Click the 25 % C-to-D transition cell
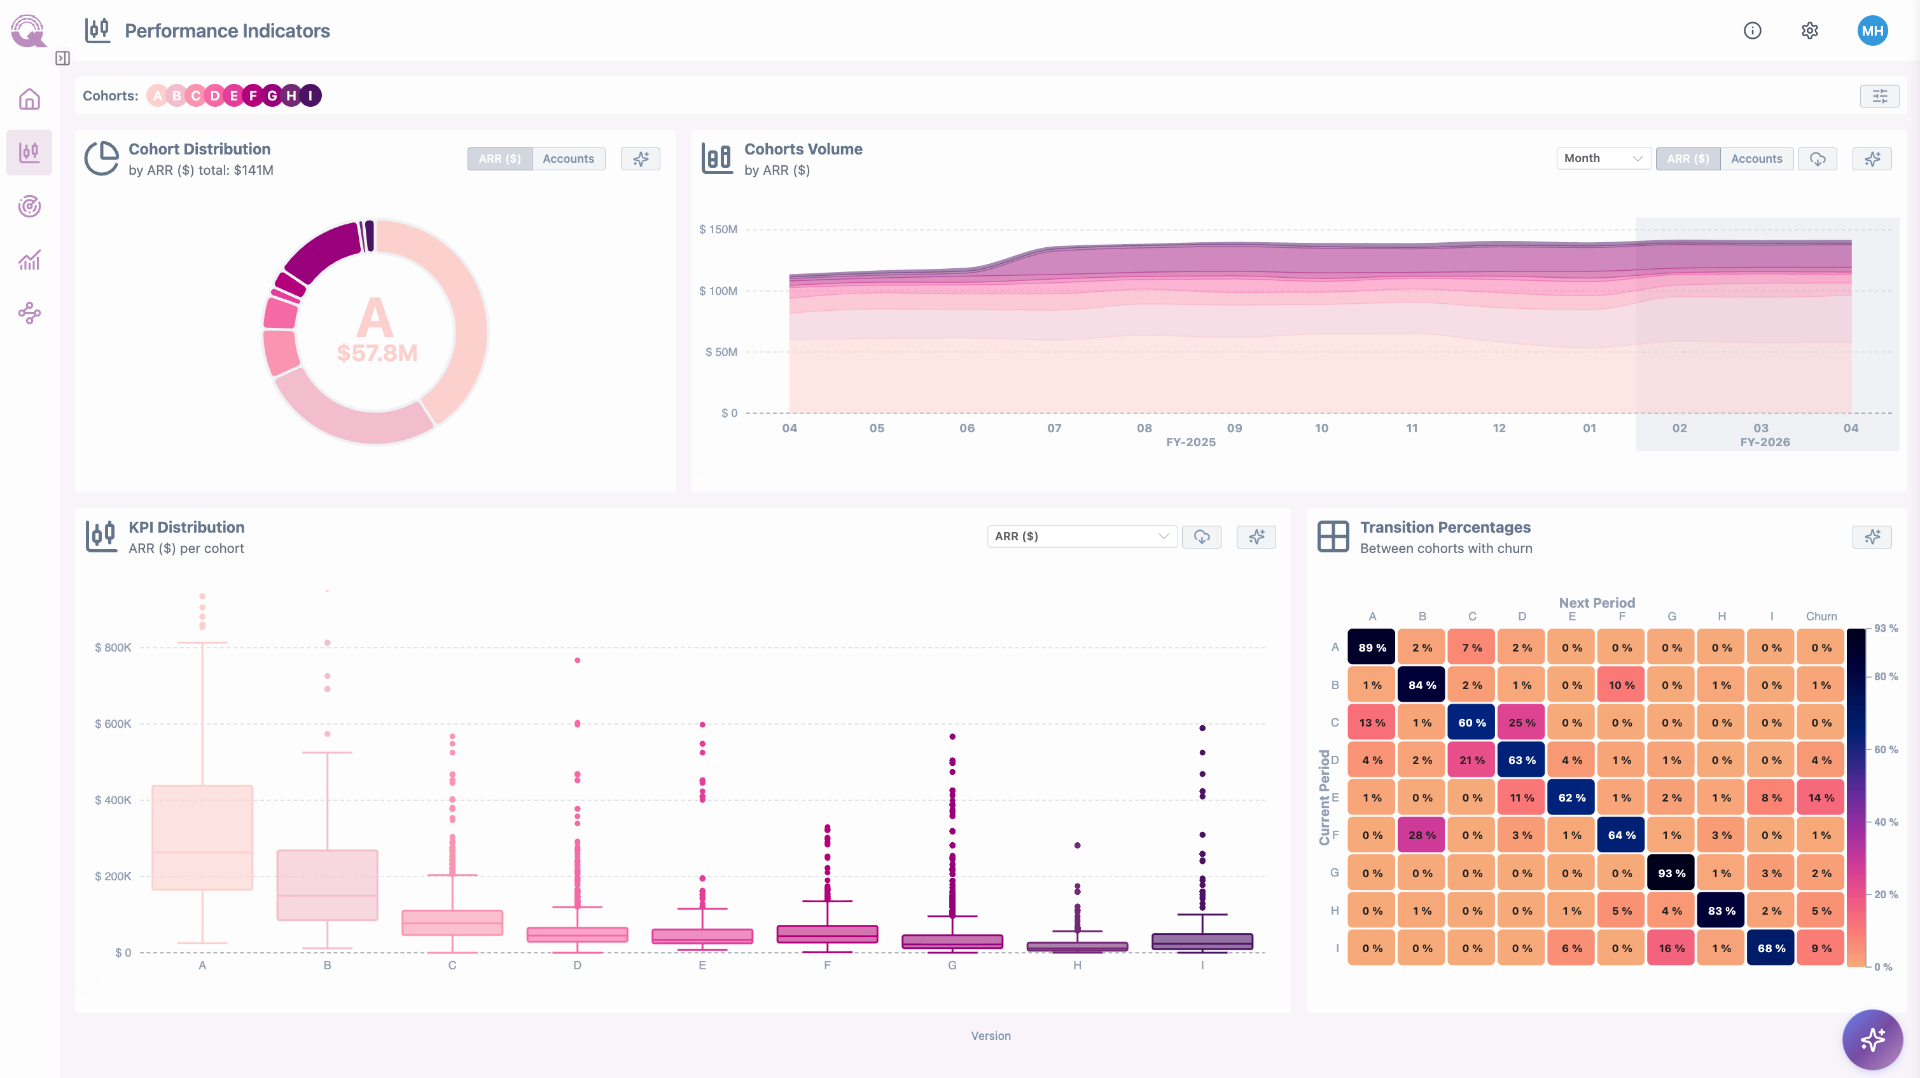This screenshot has width=1920, height=1078. click(1521, 723)
